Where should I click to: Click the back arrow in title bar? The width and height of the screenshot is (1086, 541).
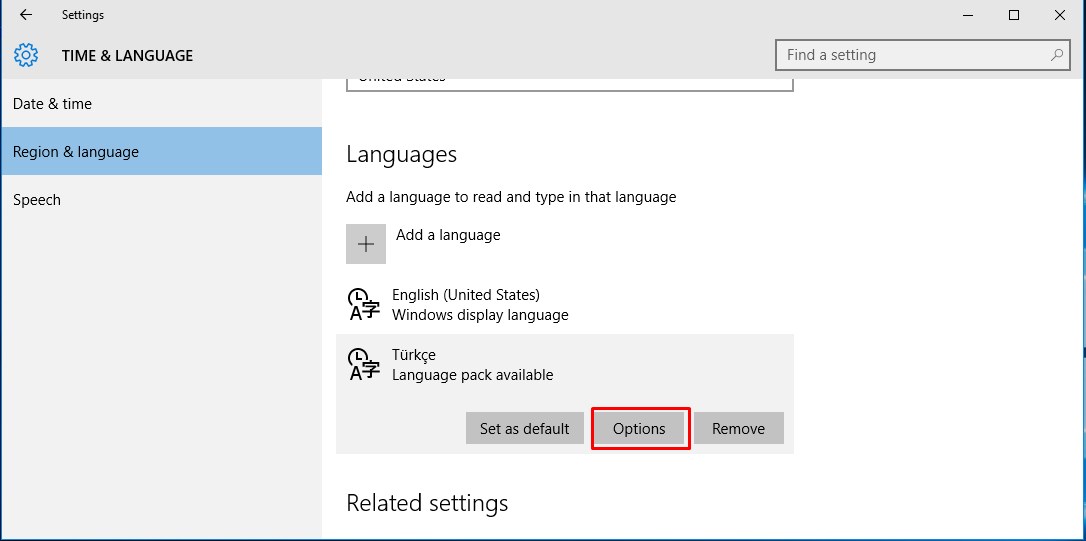click(x=26, y=15)
